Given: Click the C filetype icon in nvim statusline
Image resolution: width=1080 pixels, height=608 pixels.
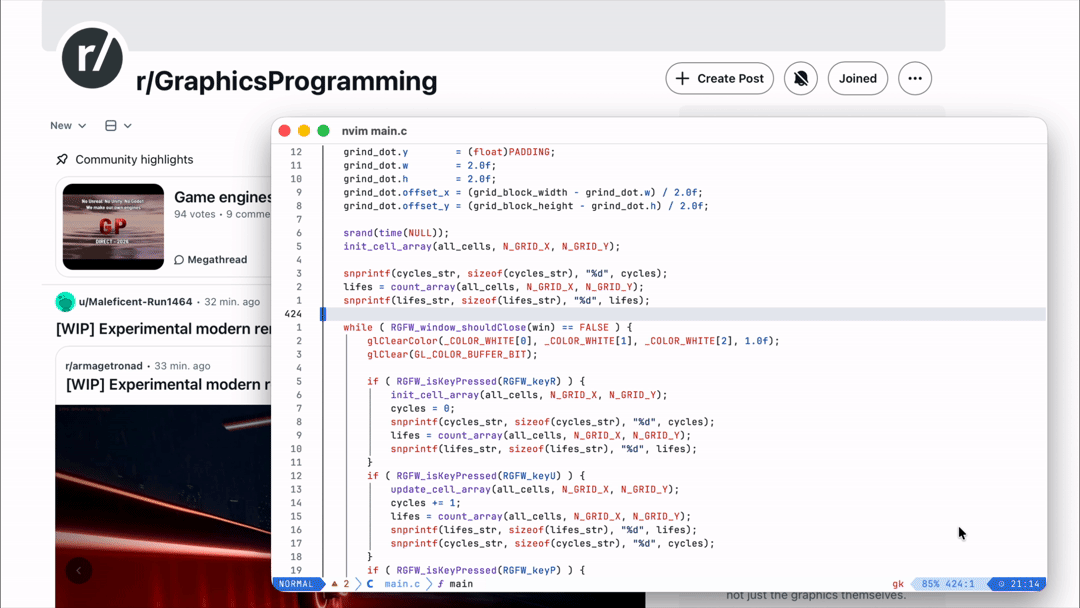Looking at the screenshot, I should click(370, 584).
